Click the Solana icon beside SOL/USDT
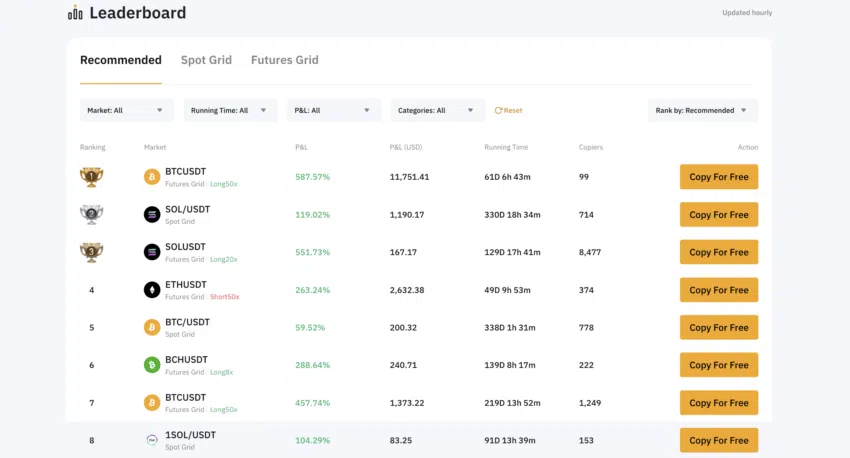This screenshot has height=458, width=850. 152,214
